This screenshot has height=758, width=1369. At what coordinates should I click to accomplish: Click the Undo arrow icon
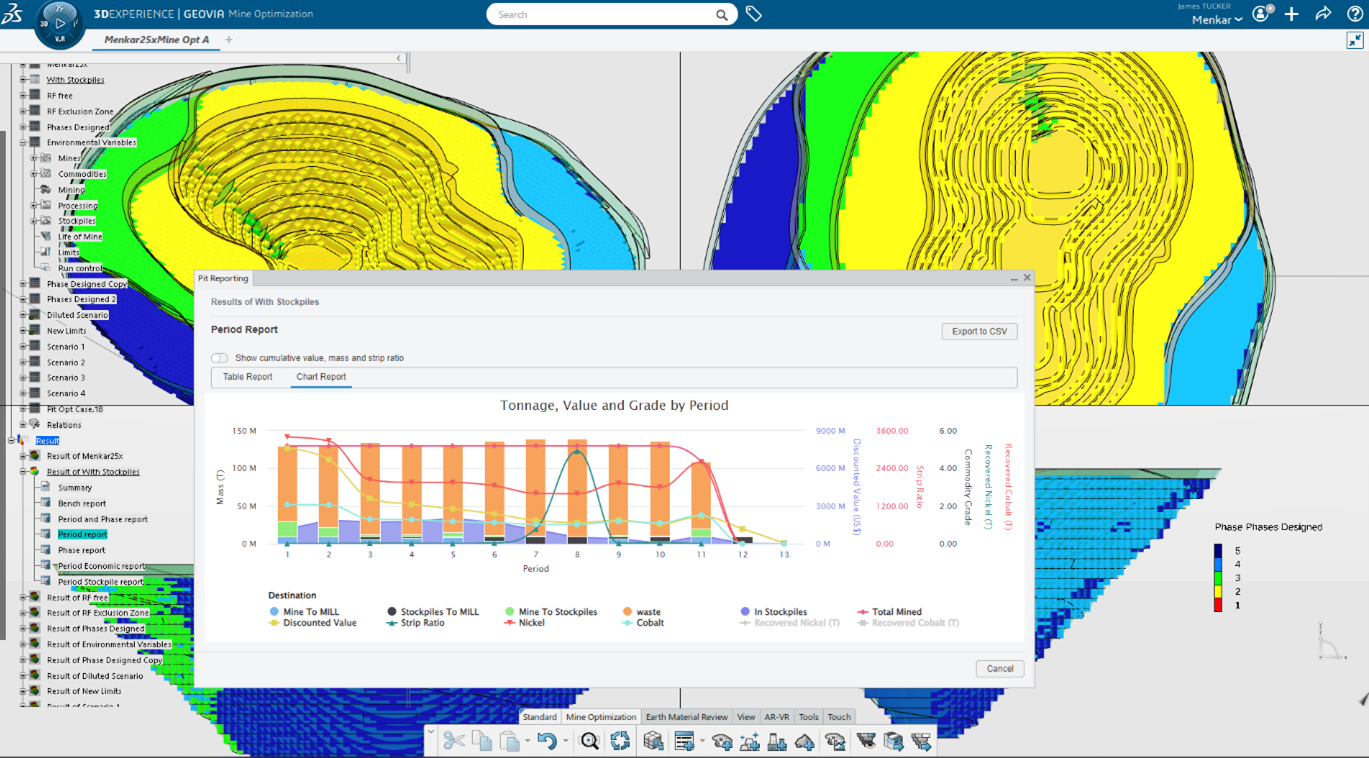pos(546,741)
